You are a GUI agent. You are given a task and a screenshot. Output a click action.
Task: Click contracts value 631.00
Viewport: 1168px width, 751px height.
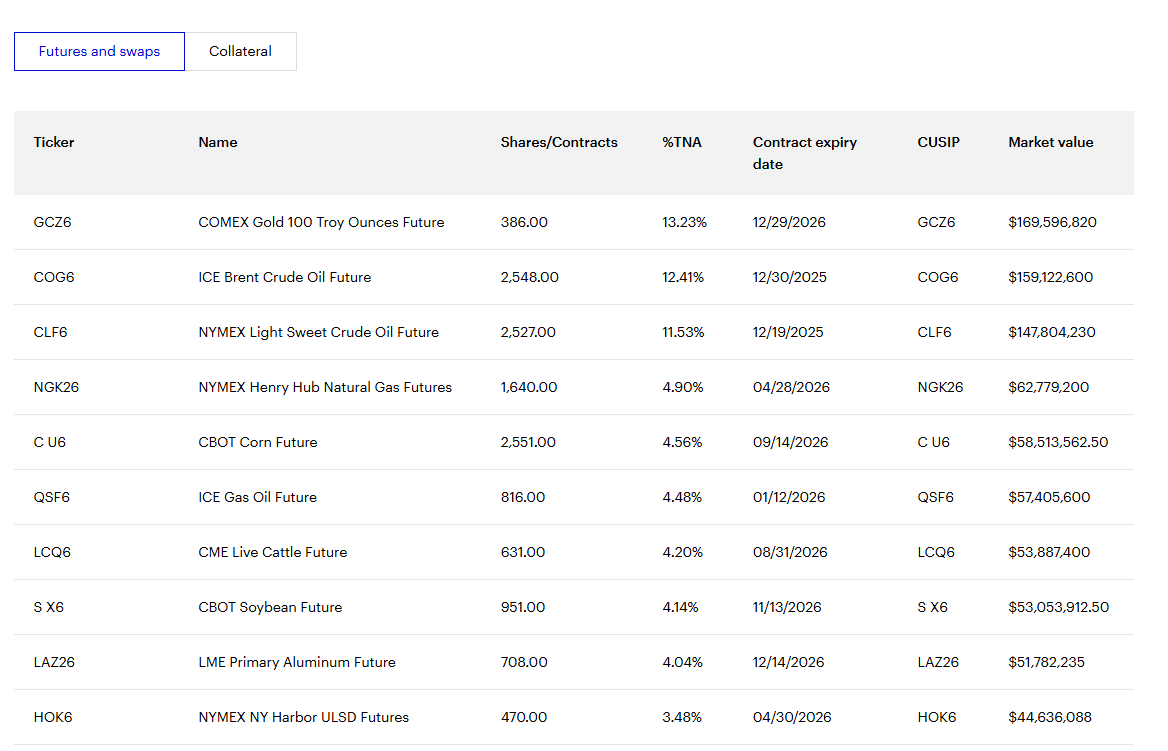pyautogui.click(x=523, y=553)
